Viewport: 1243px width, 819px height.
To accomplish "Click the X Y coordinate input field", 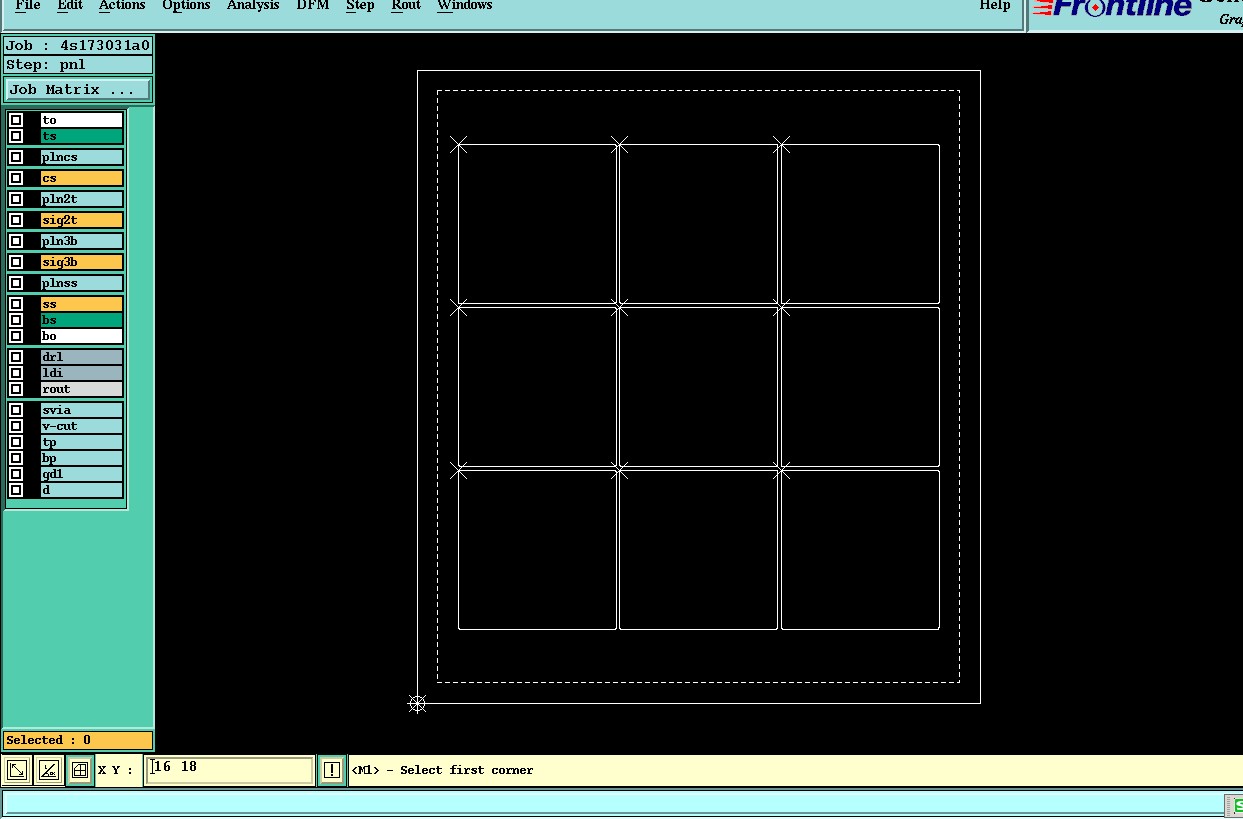I will click(x=229, y=770).
